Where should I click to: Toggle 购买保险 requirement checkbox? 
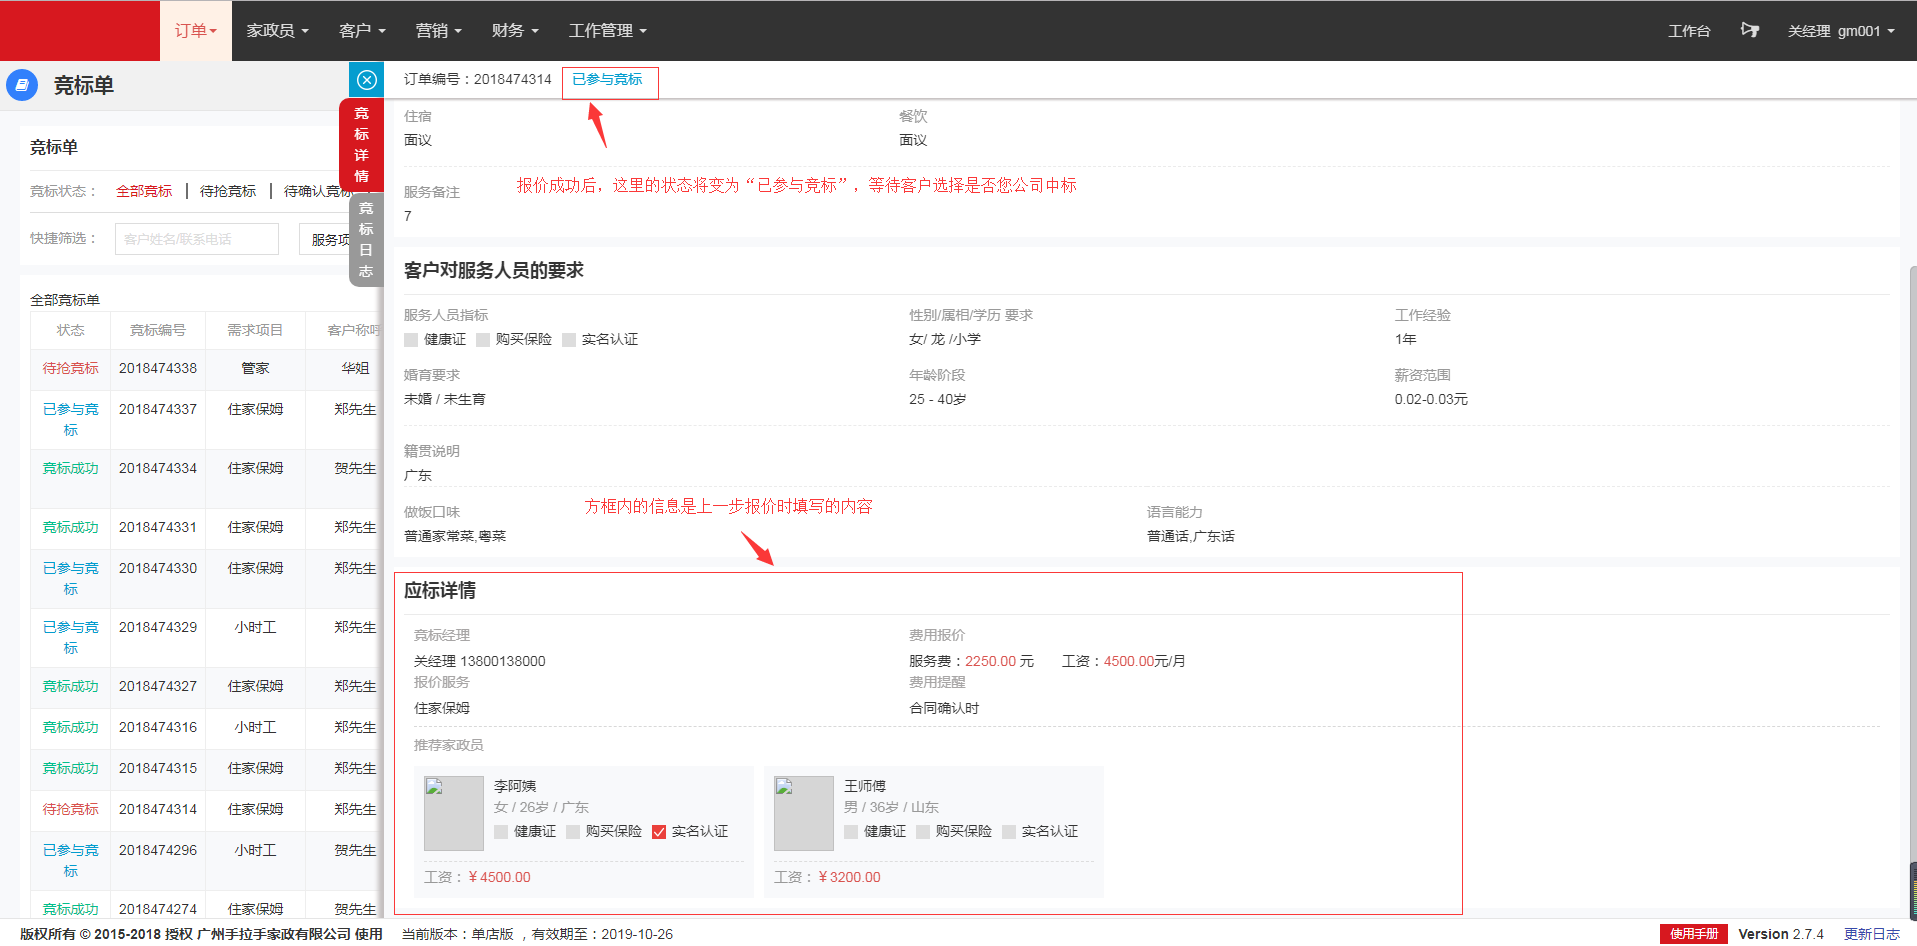[x=483, y=340]
